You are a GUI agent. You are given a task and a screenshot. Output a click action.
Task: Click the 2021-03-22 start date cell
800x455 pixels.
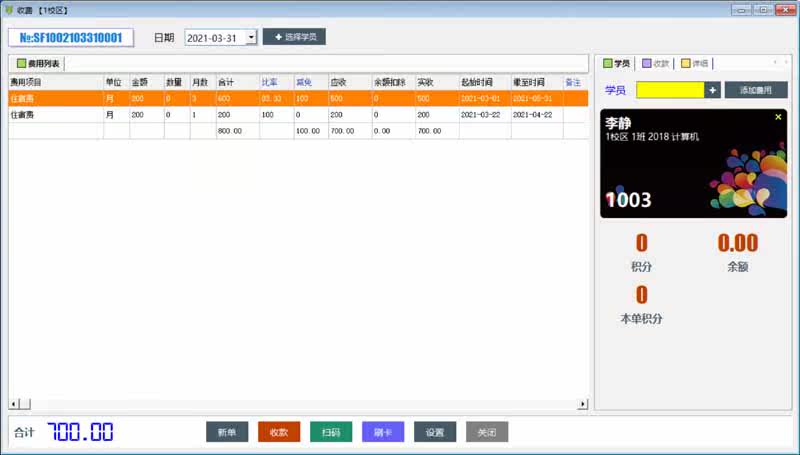[x=485, y=115]
